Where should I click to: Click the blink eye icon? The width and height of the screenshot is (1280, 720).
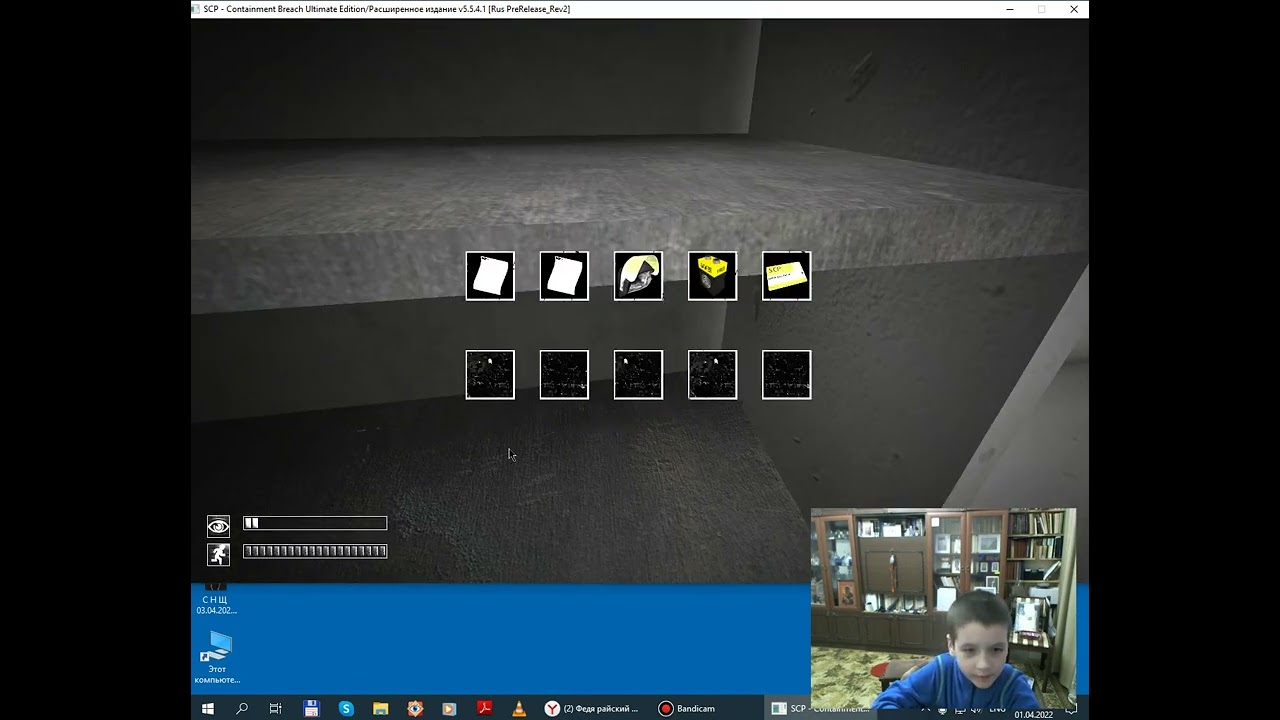[218, 526]
